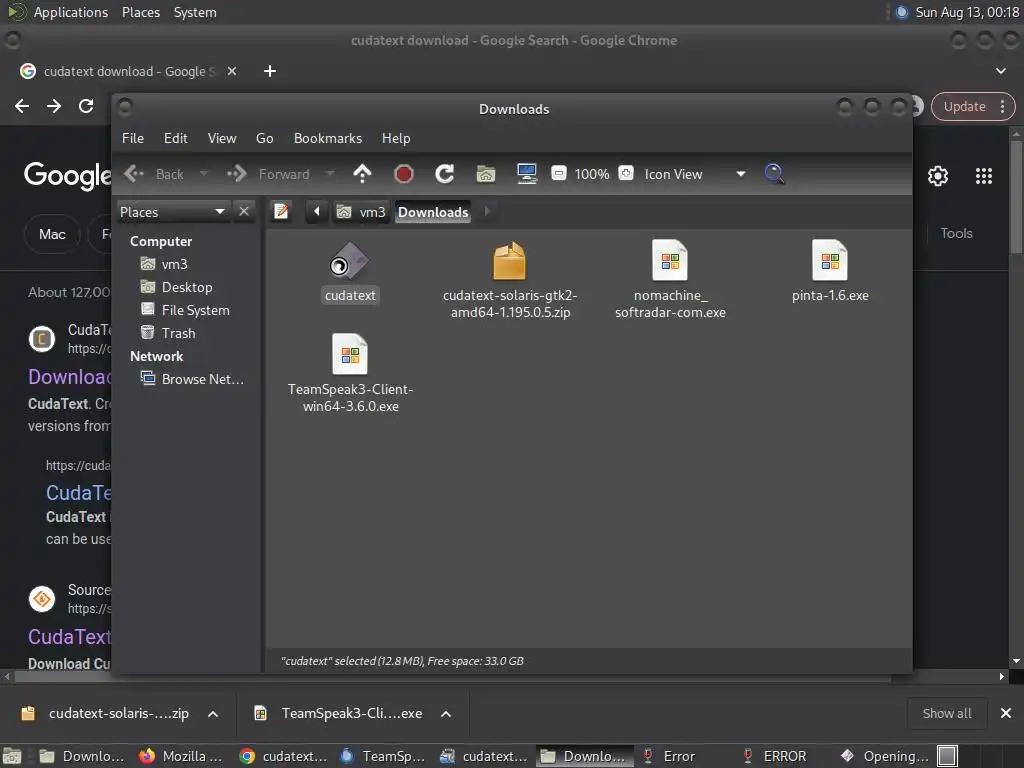
Task: Zoom in with the plus icon
Action: click(626, 174)
